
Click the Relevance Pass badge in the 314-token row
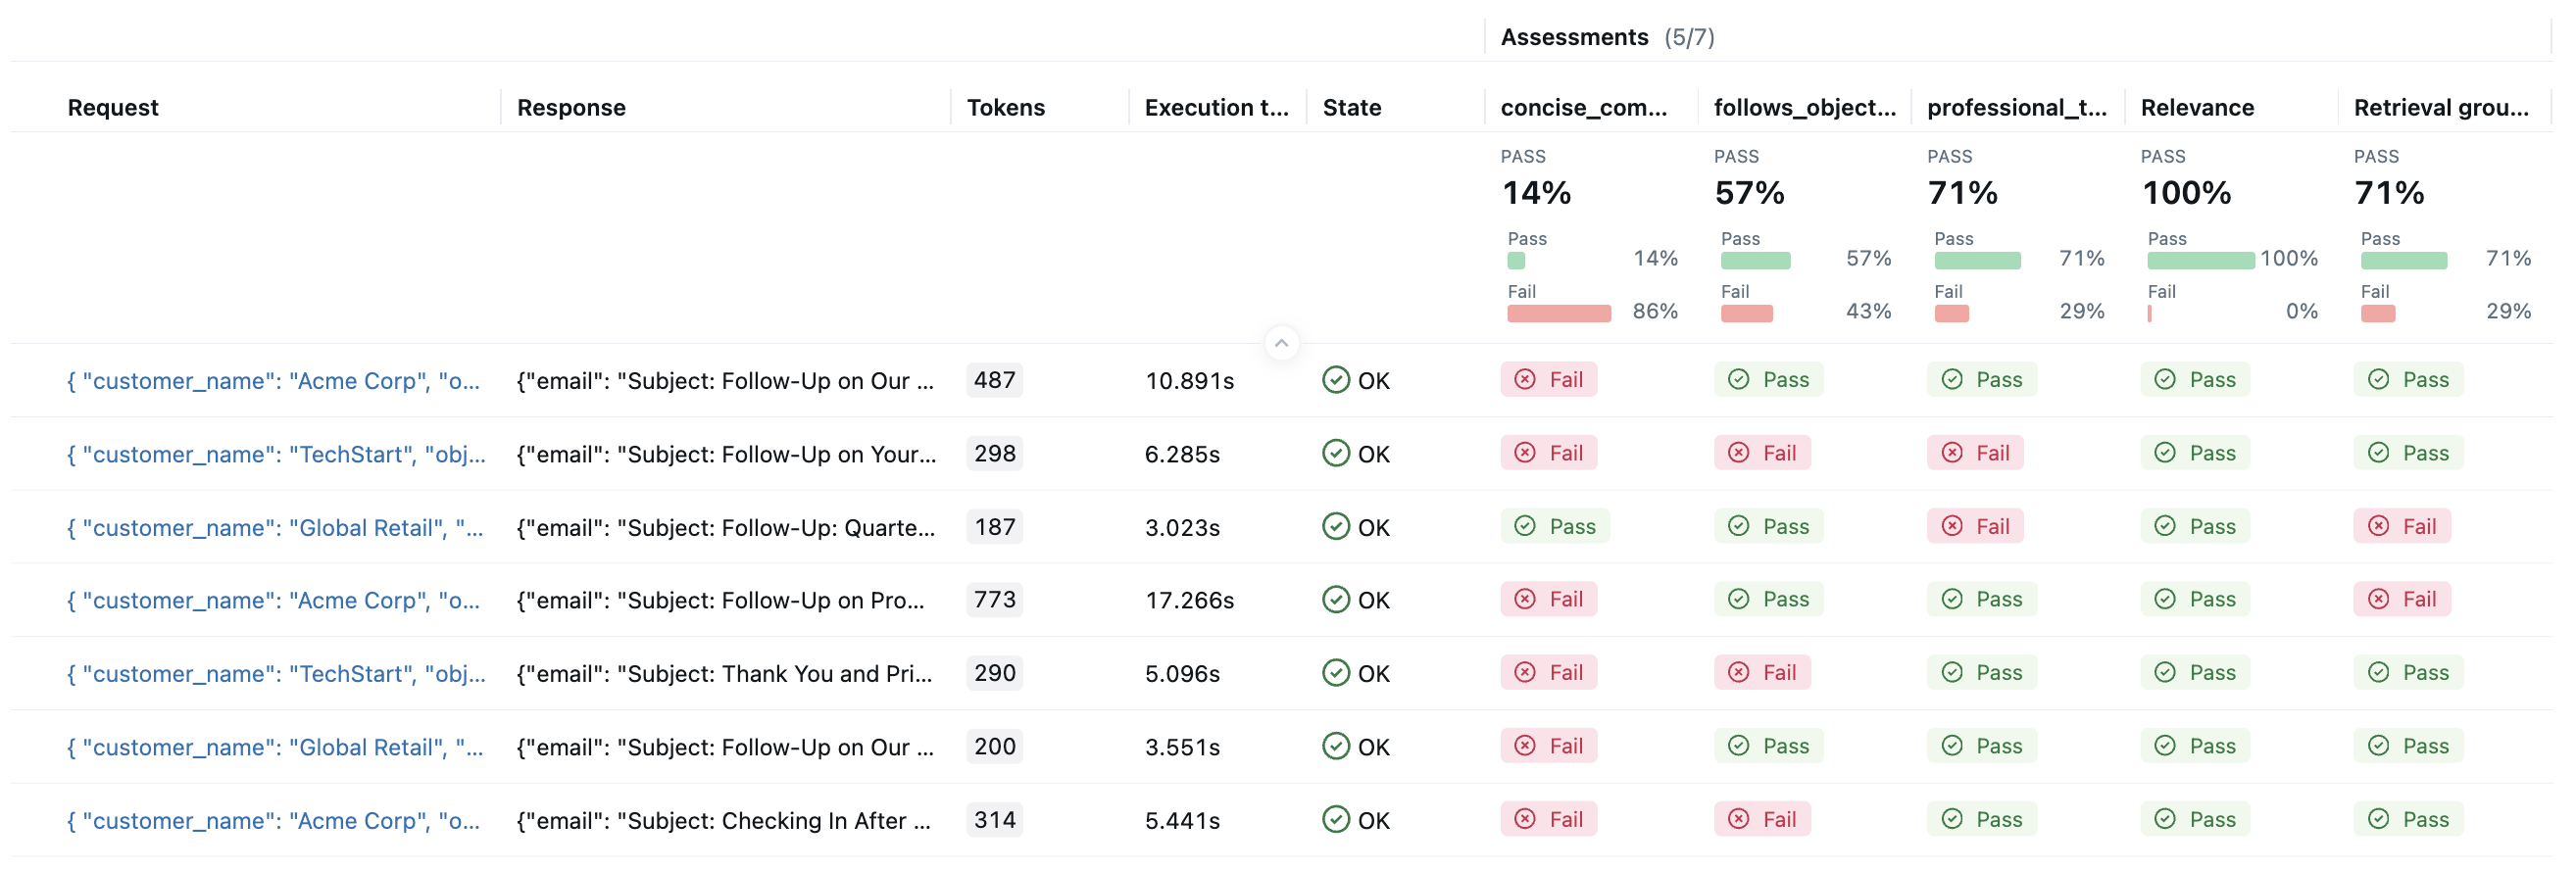pyautogui.click(x=2195, y=820)
